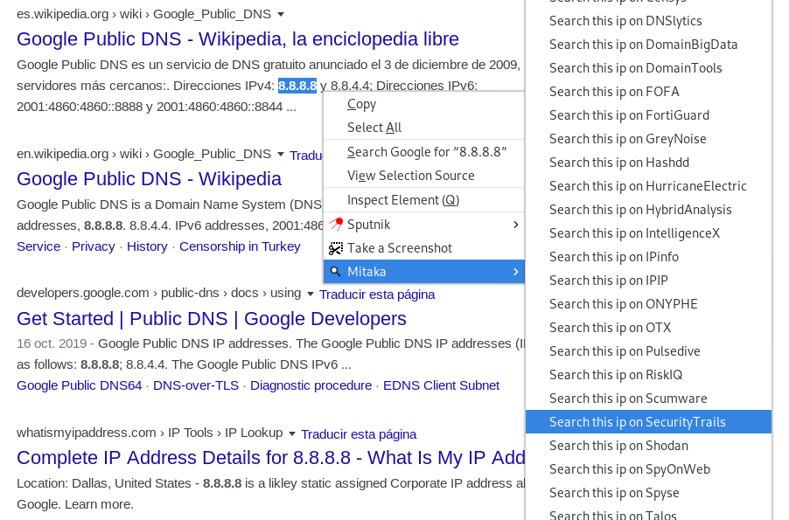Click the "16 oct. 2019" date text
The image size is (789, 520).
coord(52,344)
